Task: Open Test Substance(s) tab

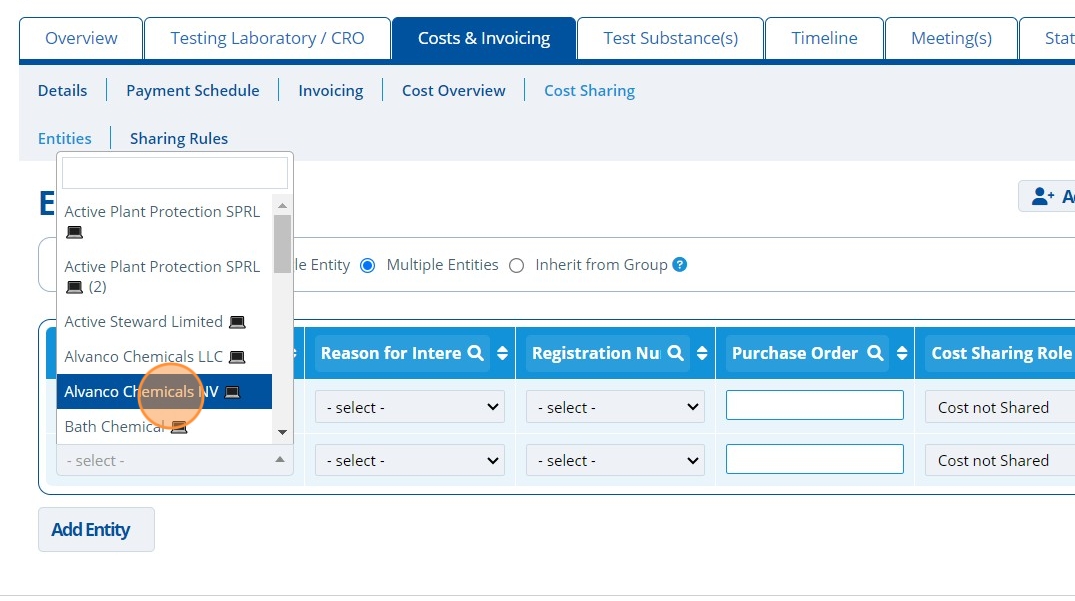Action: (671, 38)
